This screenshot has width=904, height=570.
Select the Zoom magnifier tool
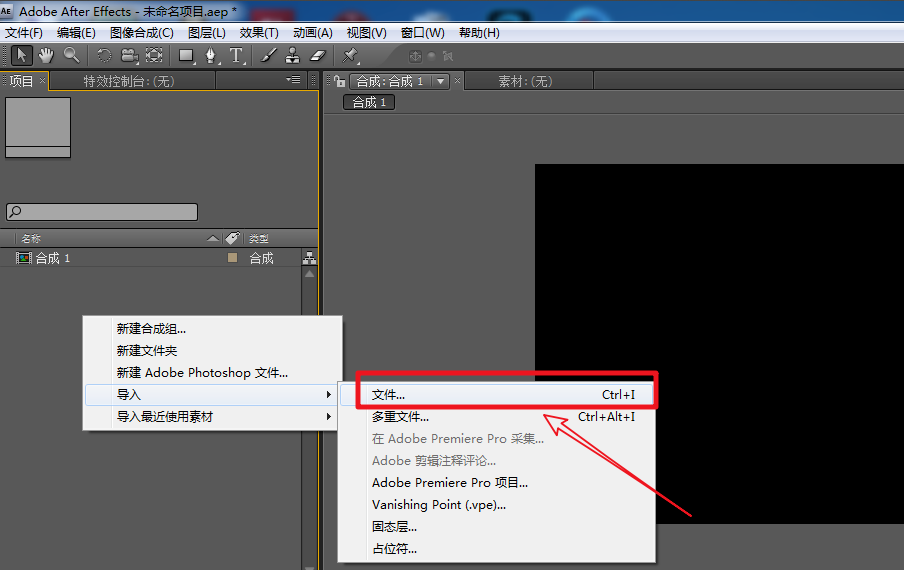coord(71,56)
